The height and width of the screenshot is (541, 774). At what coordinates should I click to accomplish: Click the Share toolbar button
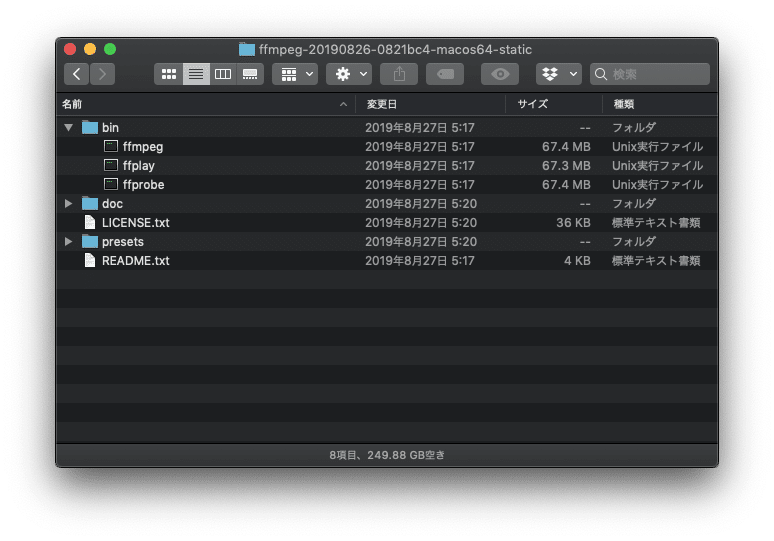point(399,74)
